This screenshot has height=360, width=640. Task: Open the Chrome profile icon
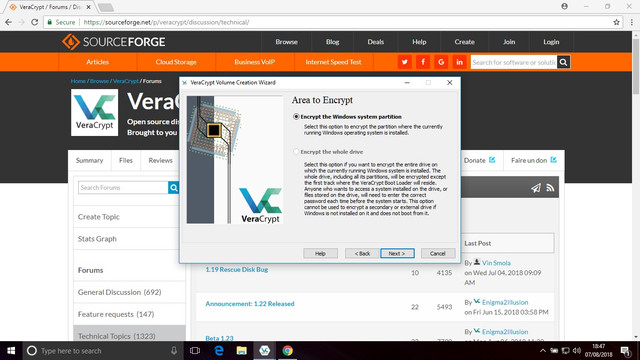pos(564,7)
